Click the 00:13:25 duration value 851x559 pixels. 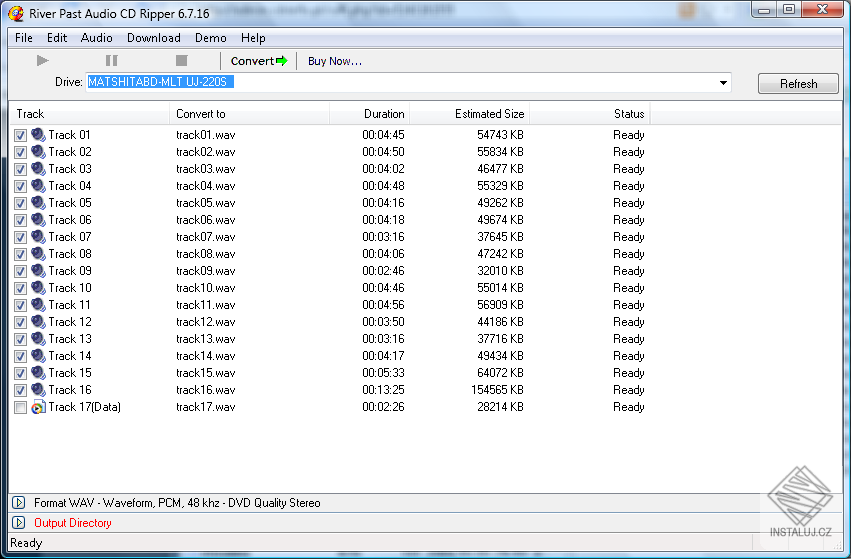coord(383,390)
